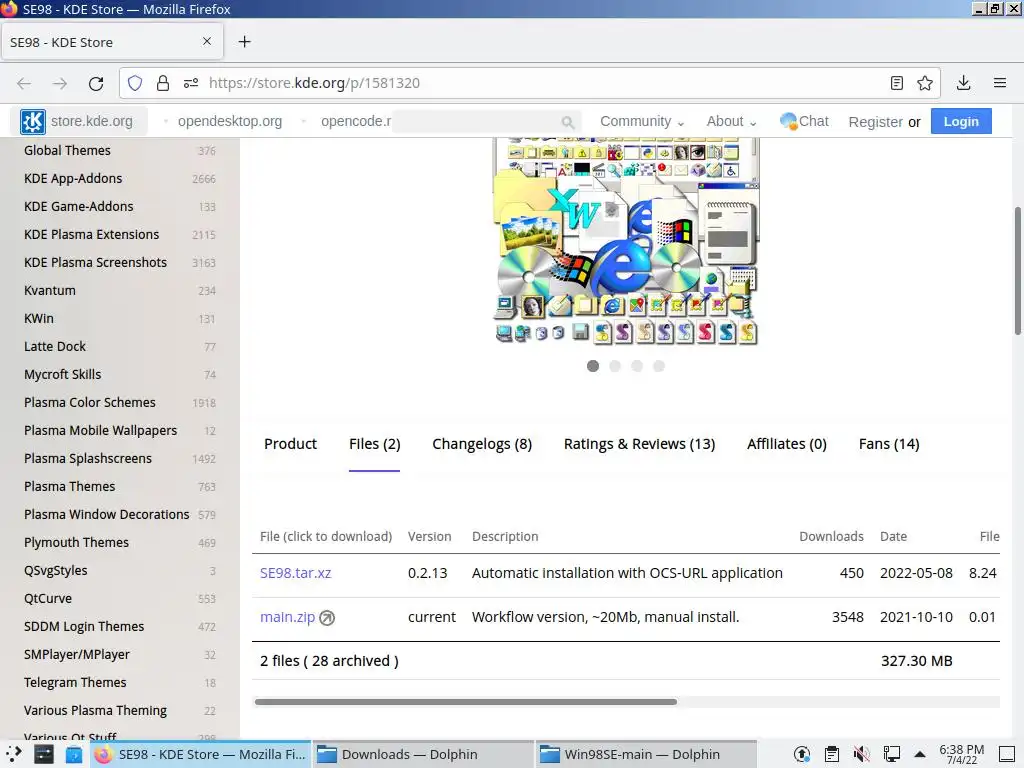Switch to Downloads — Dolphin taskbar window

tap(423, 754)
